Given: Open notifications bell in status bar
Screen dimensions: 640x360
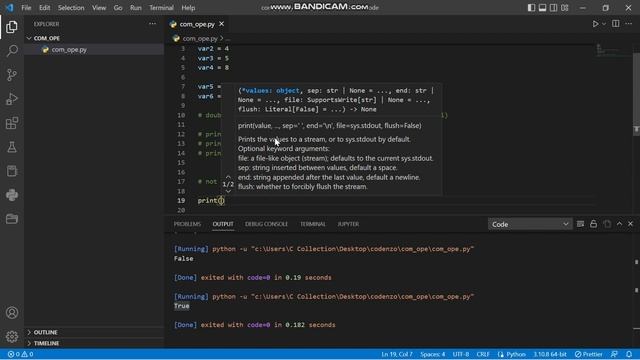Looking at the screenshot, I should (629, 354).
